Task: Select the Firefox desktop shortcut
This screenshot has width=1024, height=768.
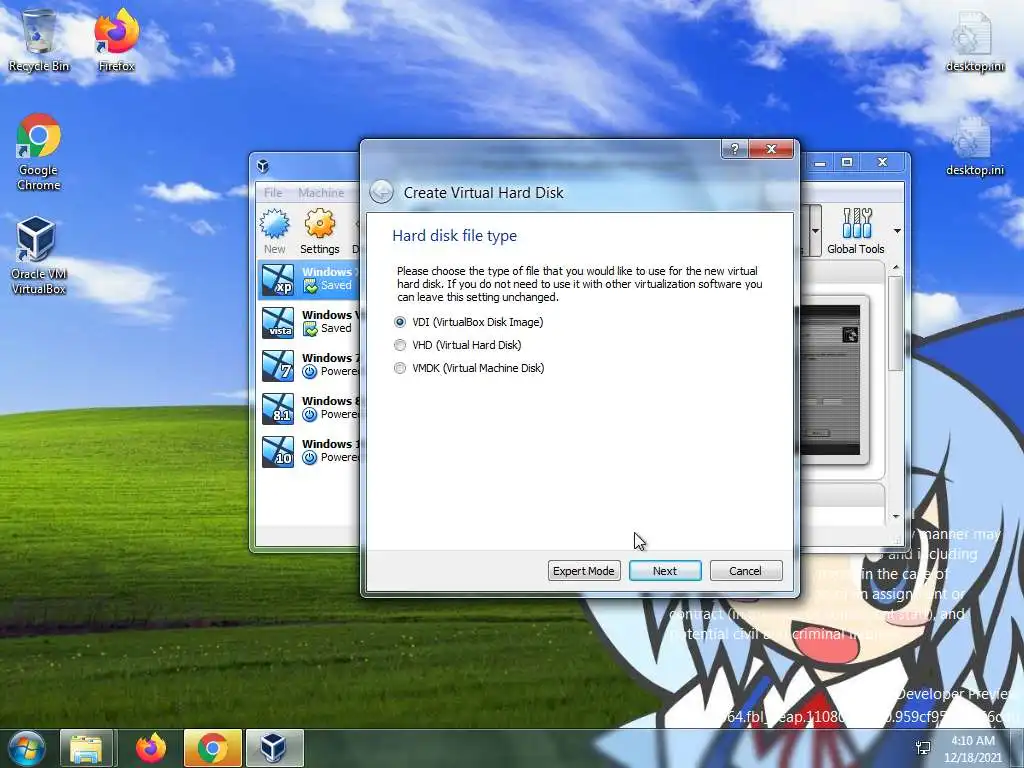Action: pyautogui.click(x=116, y=40)
